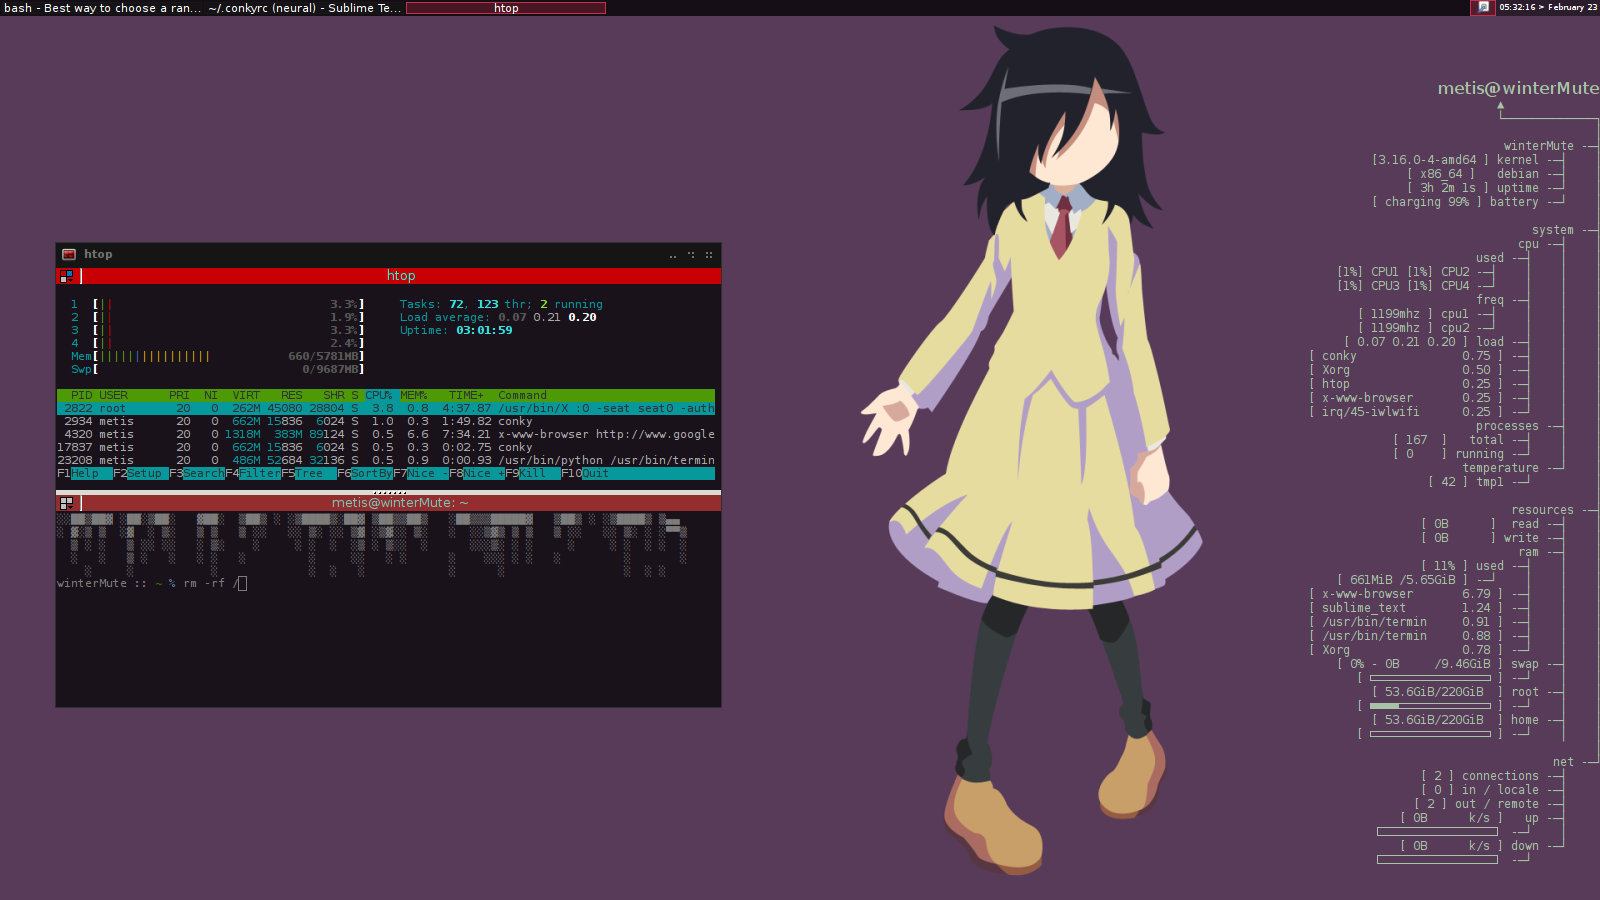Click conky net connections line
This screenshot has width=1600, height=900.
[x=1480, y=776]
